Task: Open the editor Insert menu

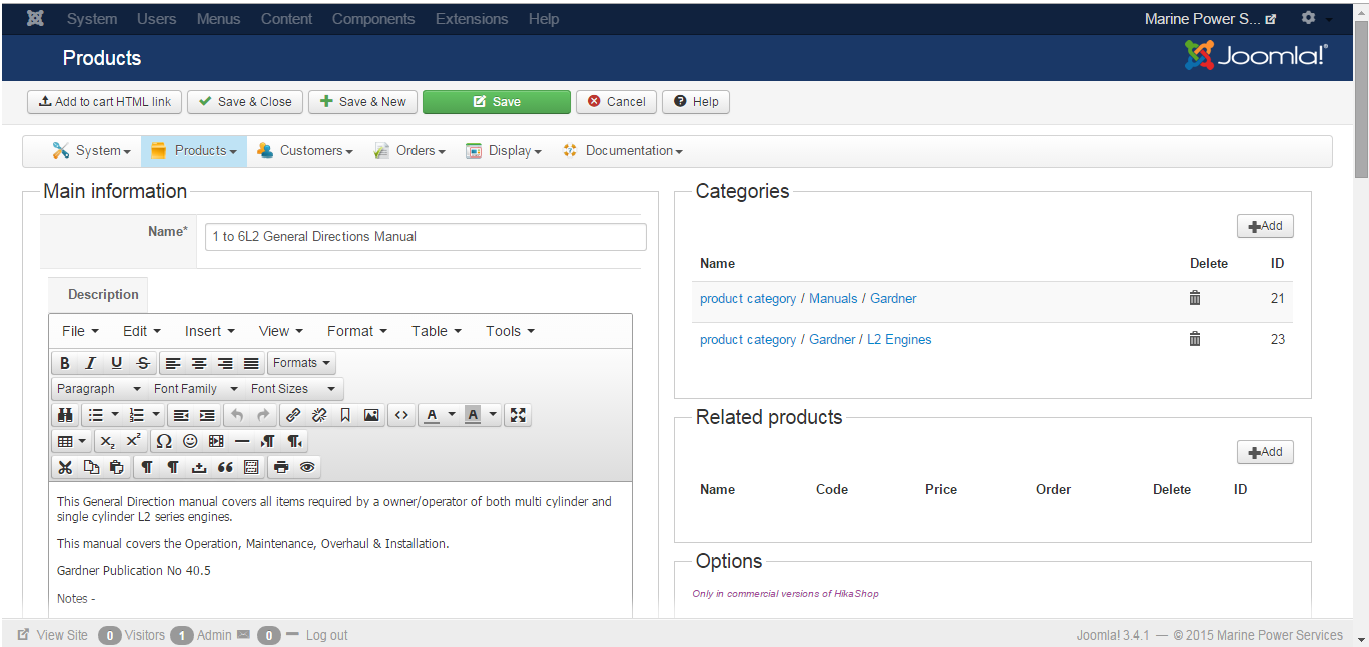Action: coord(209,331)
